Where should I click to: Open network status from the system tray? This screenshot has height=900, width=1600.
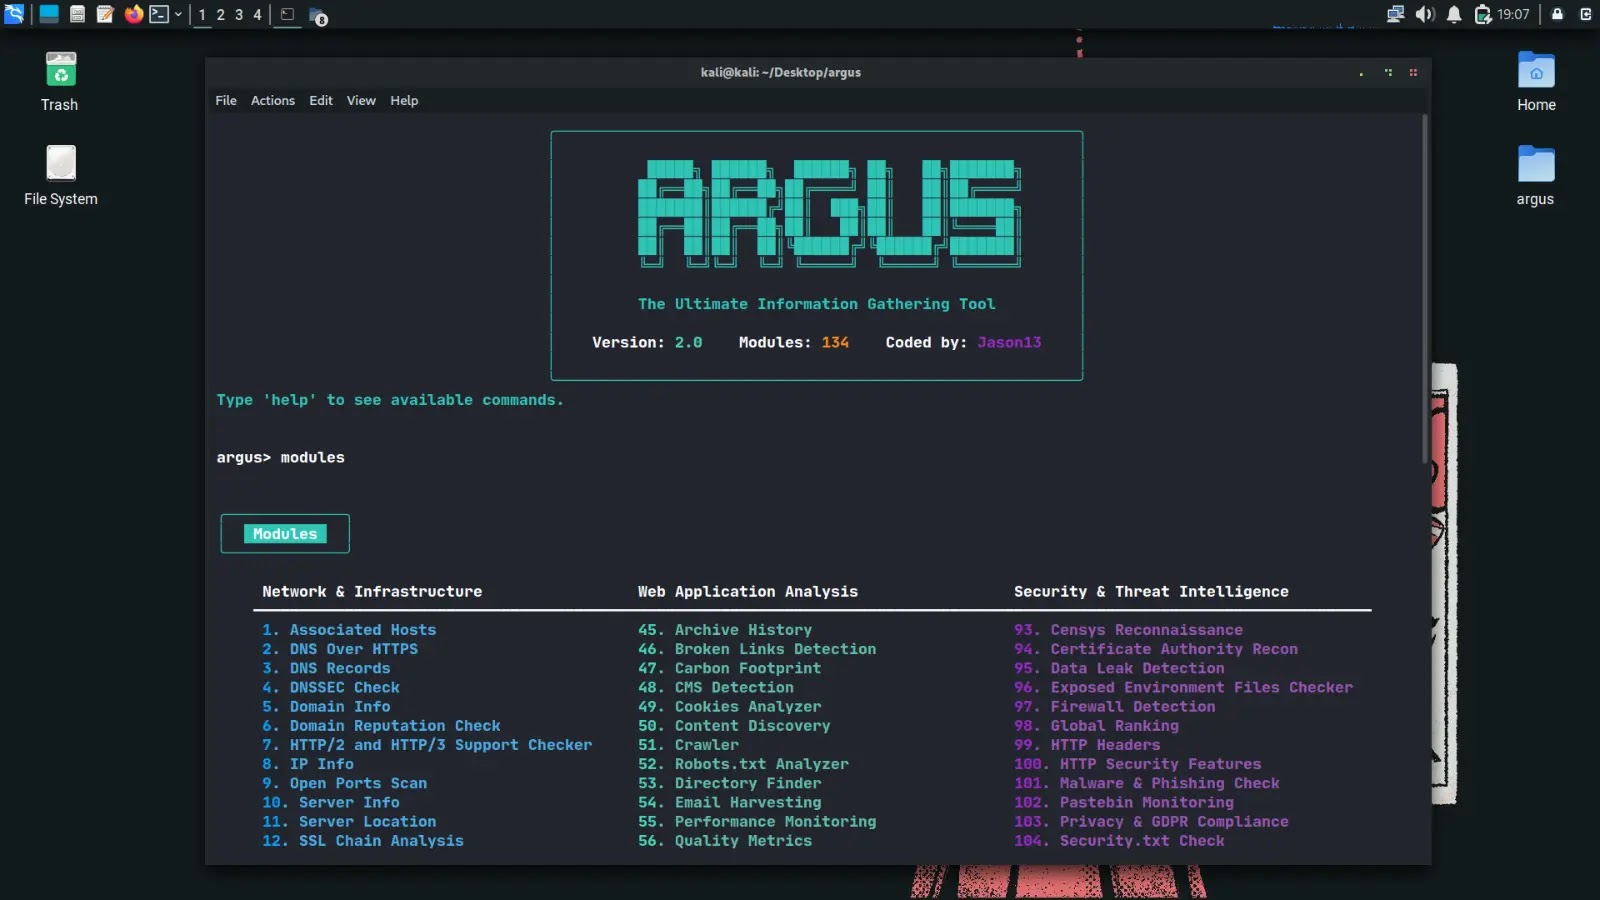pos(1396,13)
